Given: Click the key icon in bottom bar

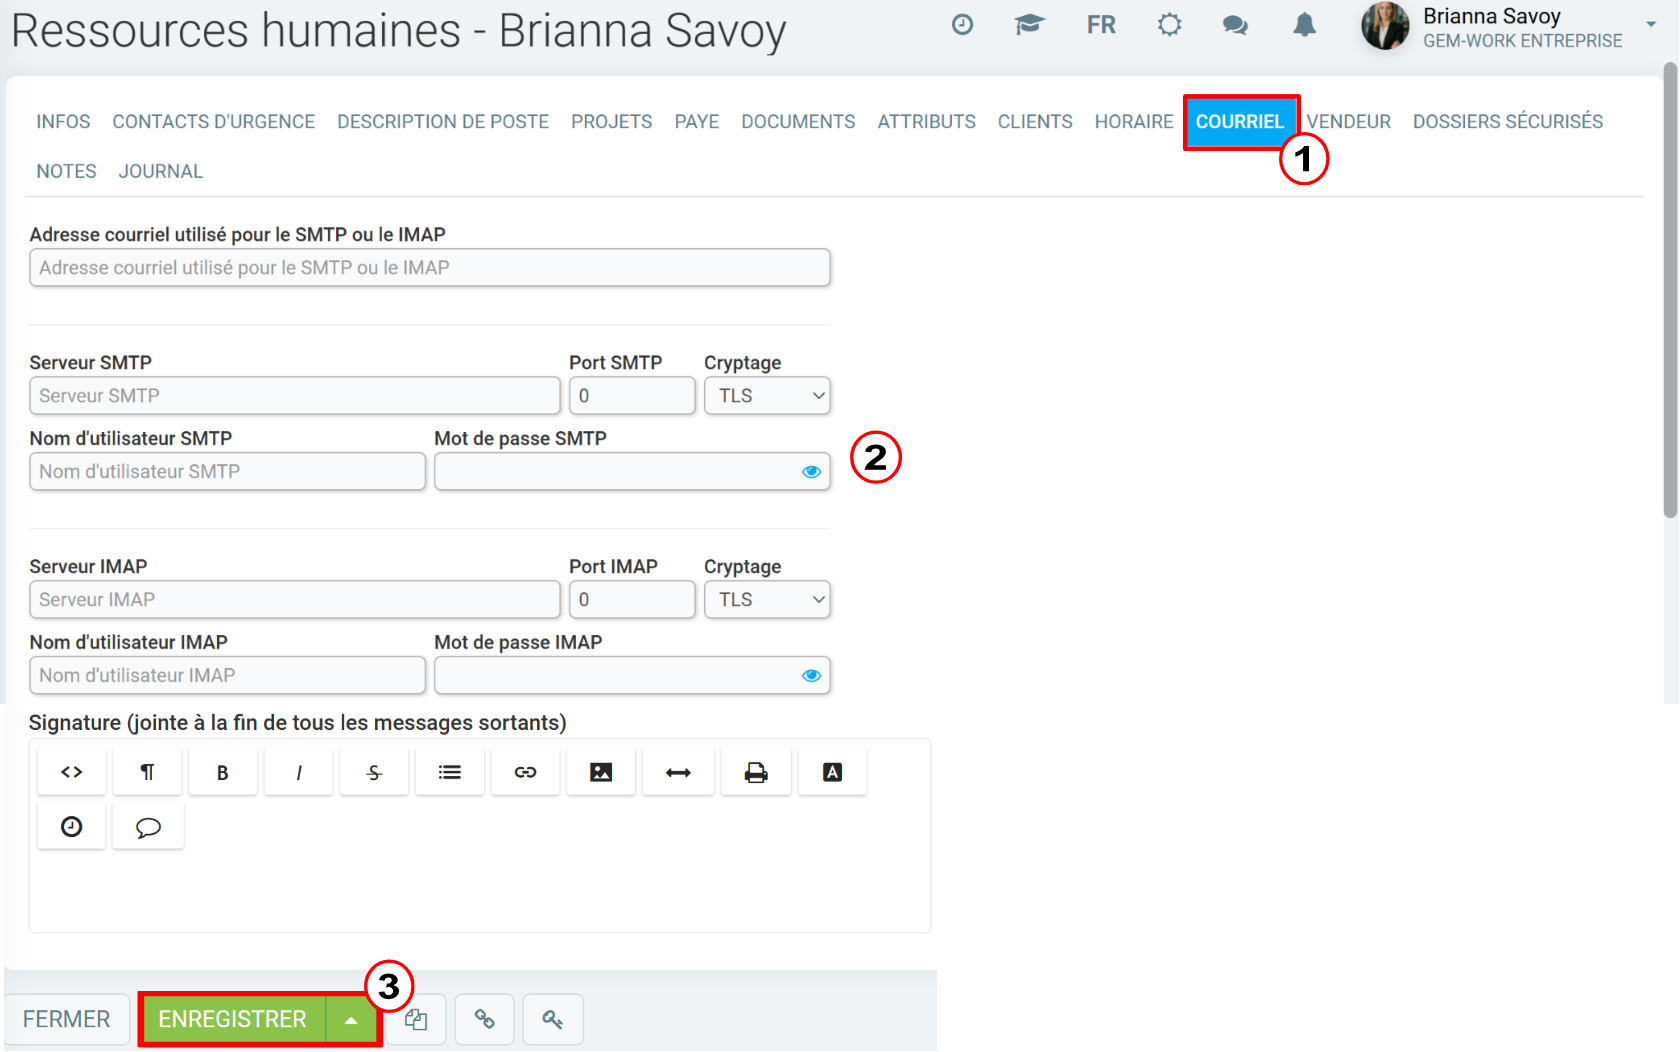Looking at the screenshot, I should click(x=553, y=1019).
